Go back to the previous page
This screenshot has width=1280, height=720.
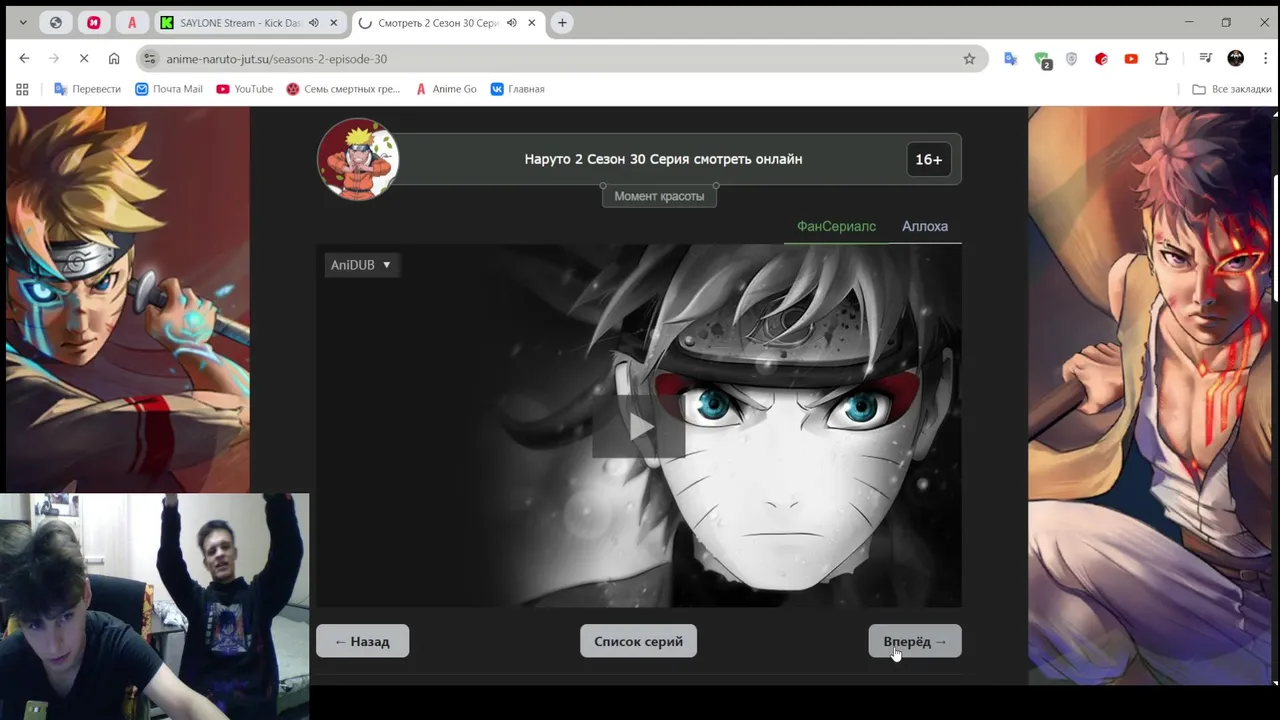coord(24,59)
